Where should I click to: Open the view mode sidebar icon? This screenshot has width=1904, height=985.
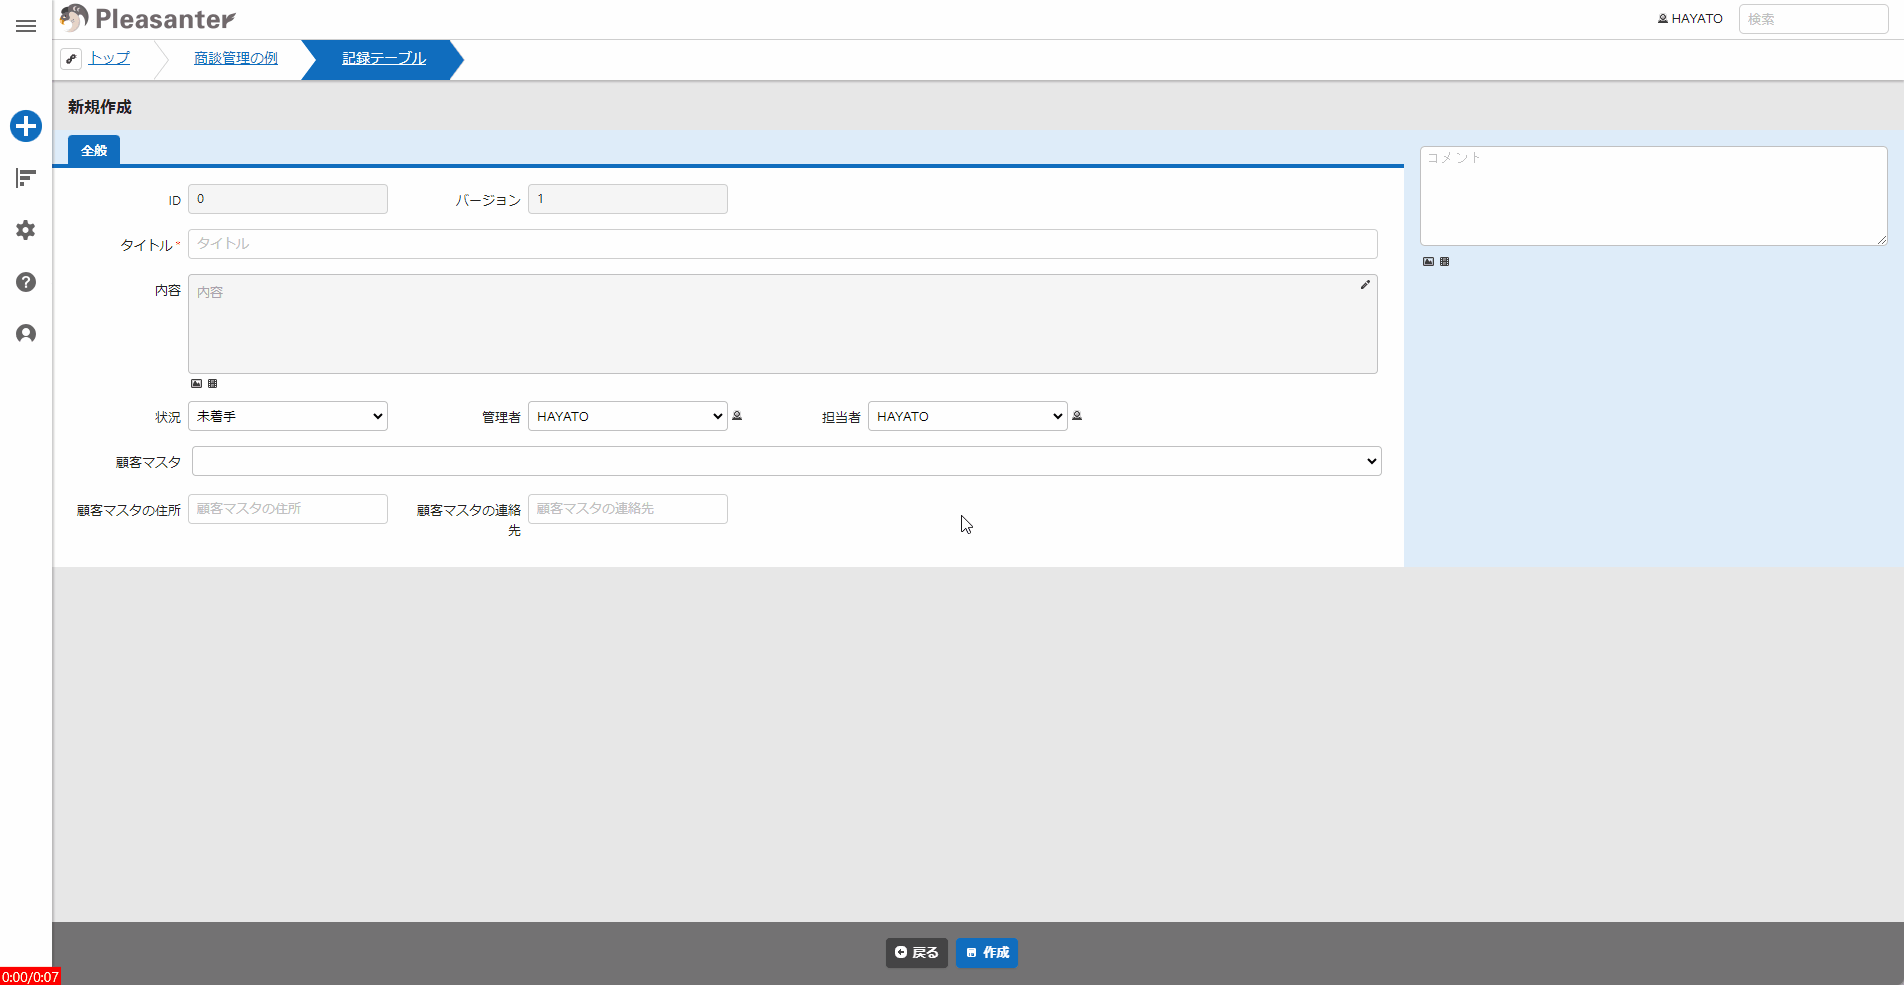26,178
